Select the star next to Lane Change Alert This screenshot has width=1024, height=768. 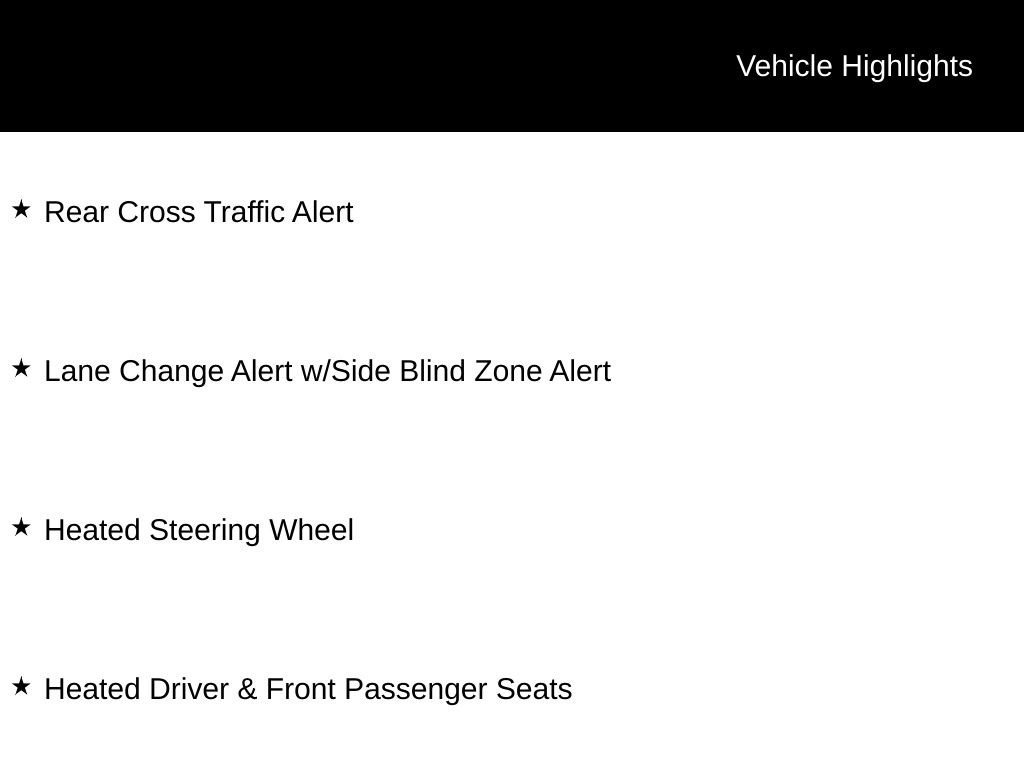click(x=22, y=368)
